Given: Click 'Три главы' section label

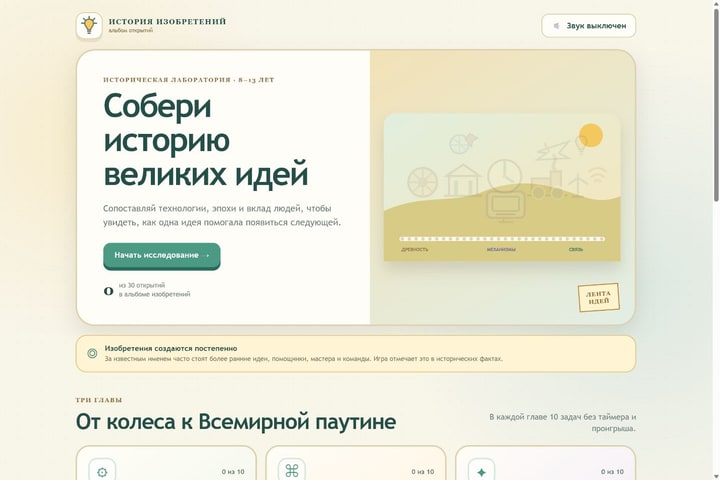Looking at the screenshot, I should (99, 400).
